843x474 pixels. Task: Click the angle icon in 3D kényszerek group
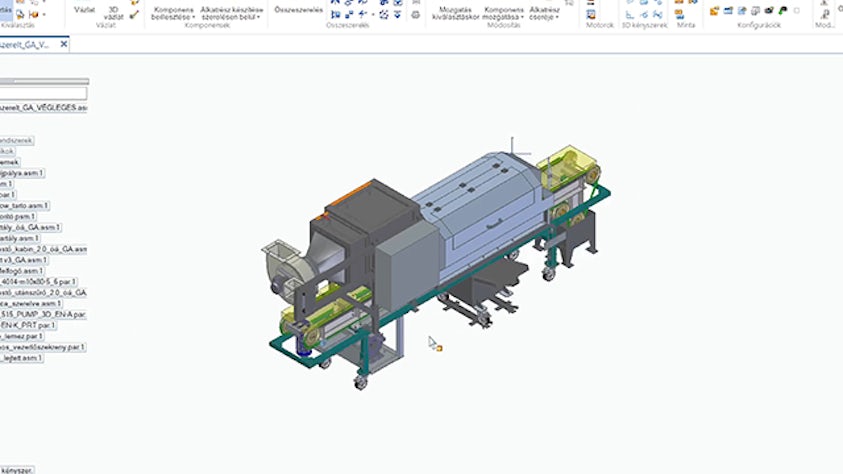[x=630, y=15]
